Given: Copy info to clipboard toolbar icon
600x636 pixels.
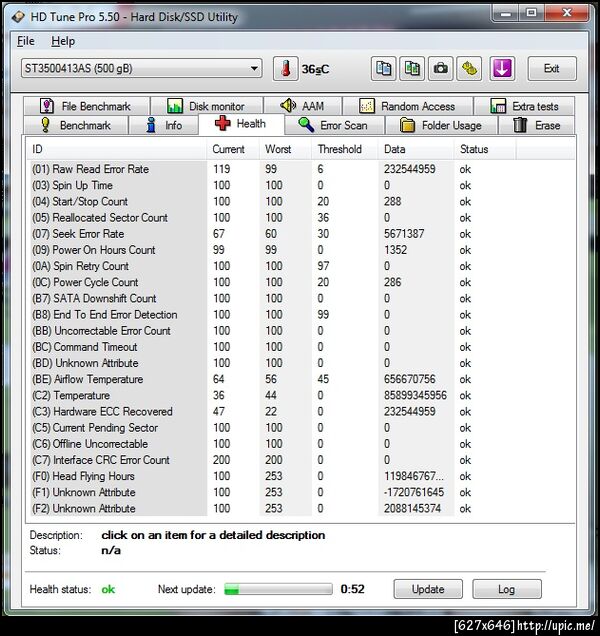Looking at the screenshot, I should pyautogui.click(x=383, y=69).
